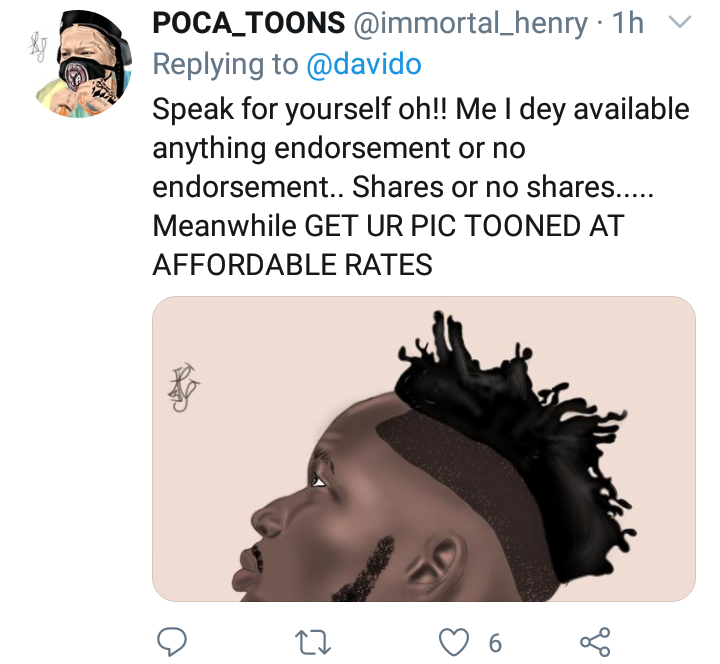Image resolution: width=720 pixels, height=664 pixels.
Task: Expand the tweet options chevron
Action: point(678,24)
